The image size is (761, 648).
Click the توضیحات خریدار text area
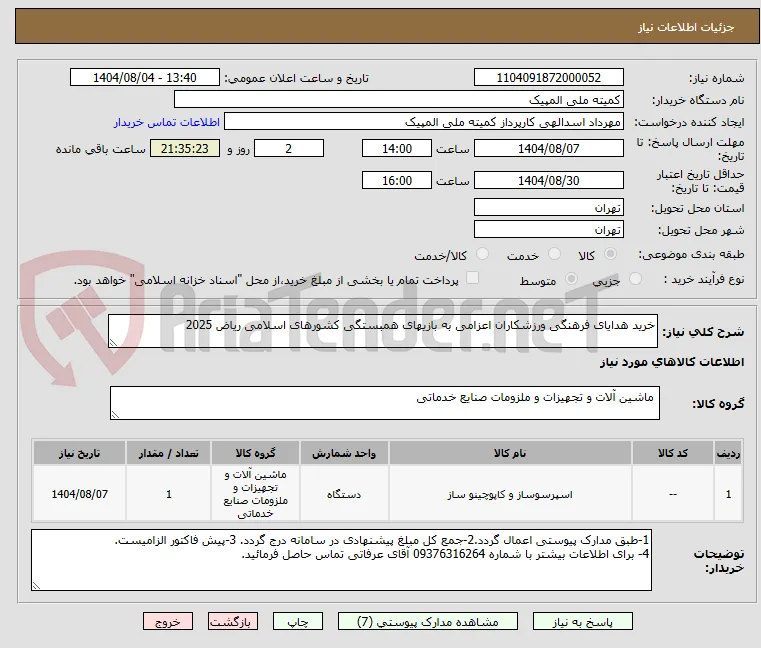tap(341, 560)
